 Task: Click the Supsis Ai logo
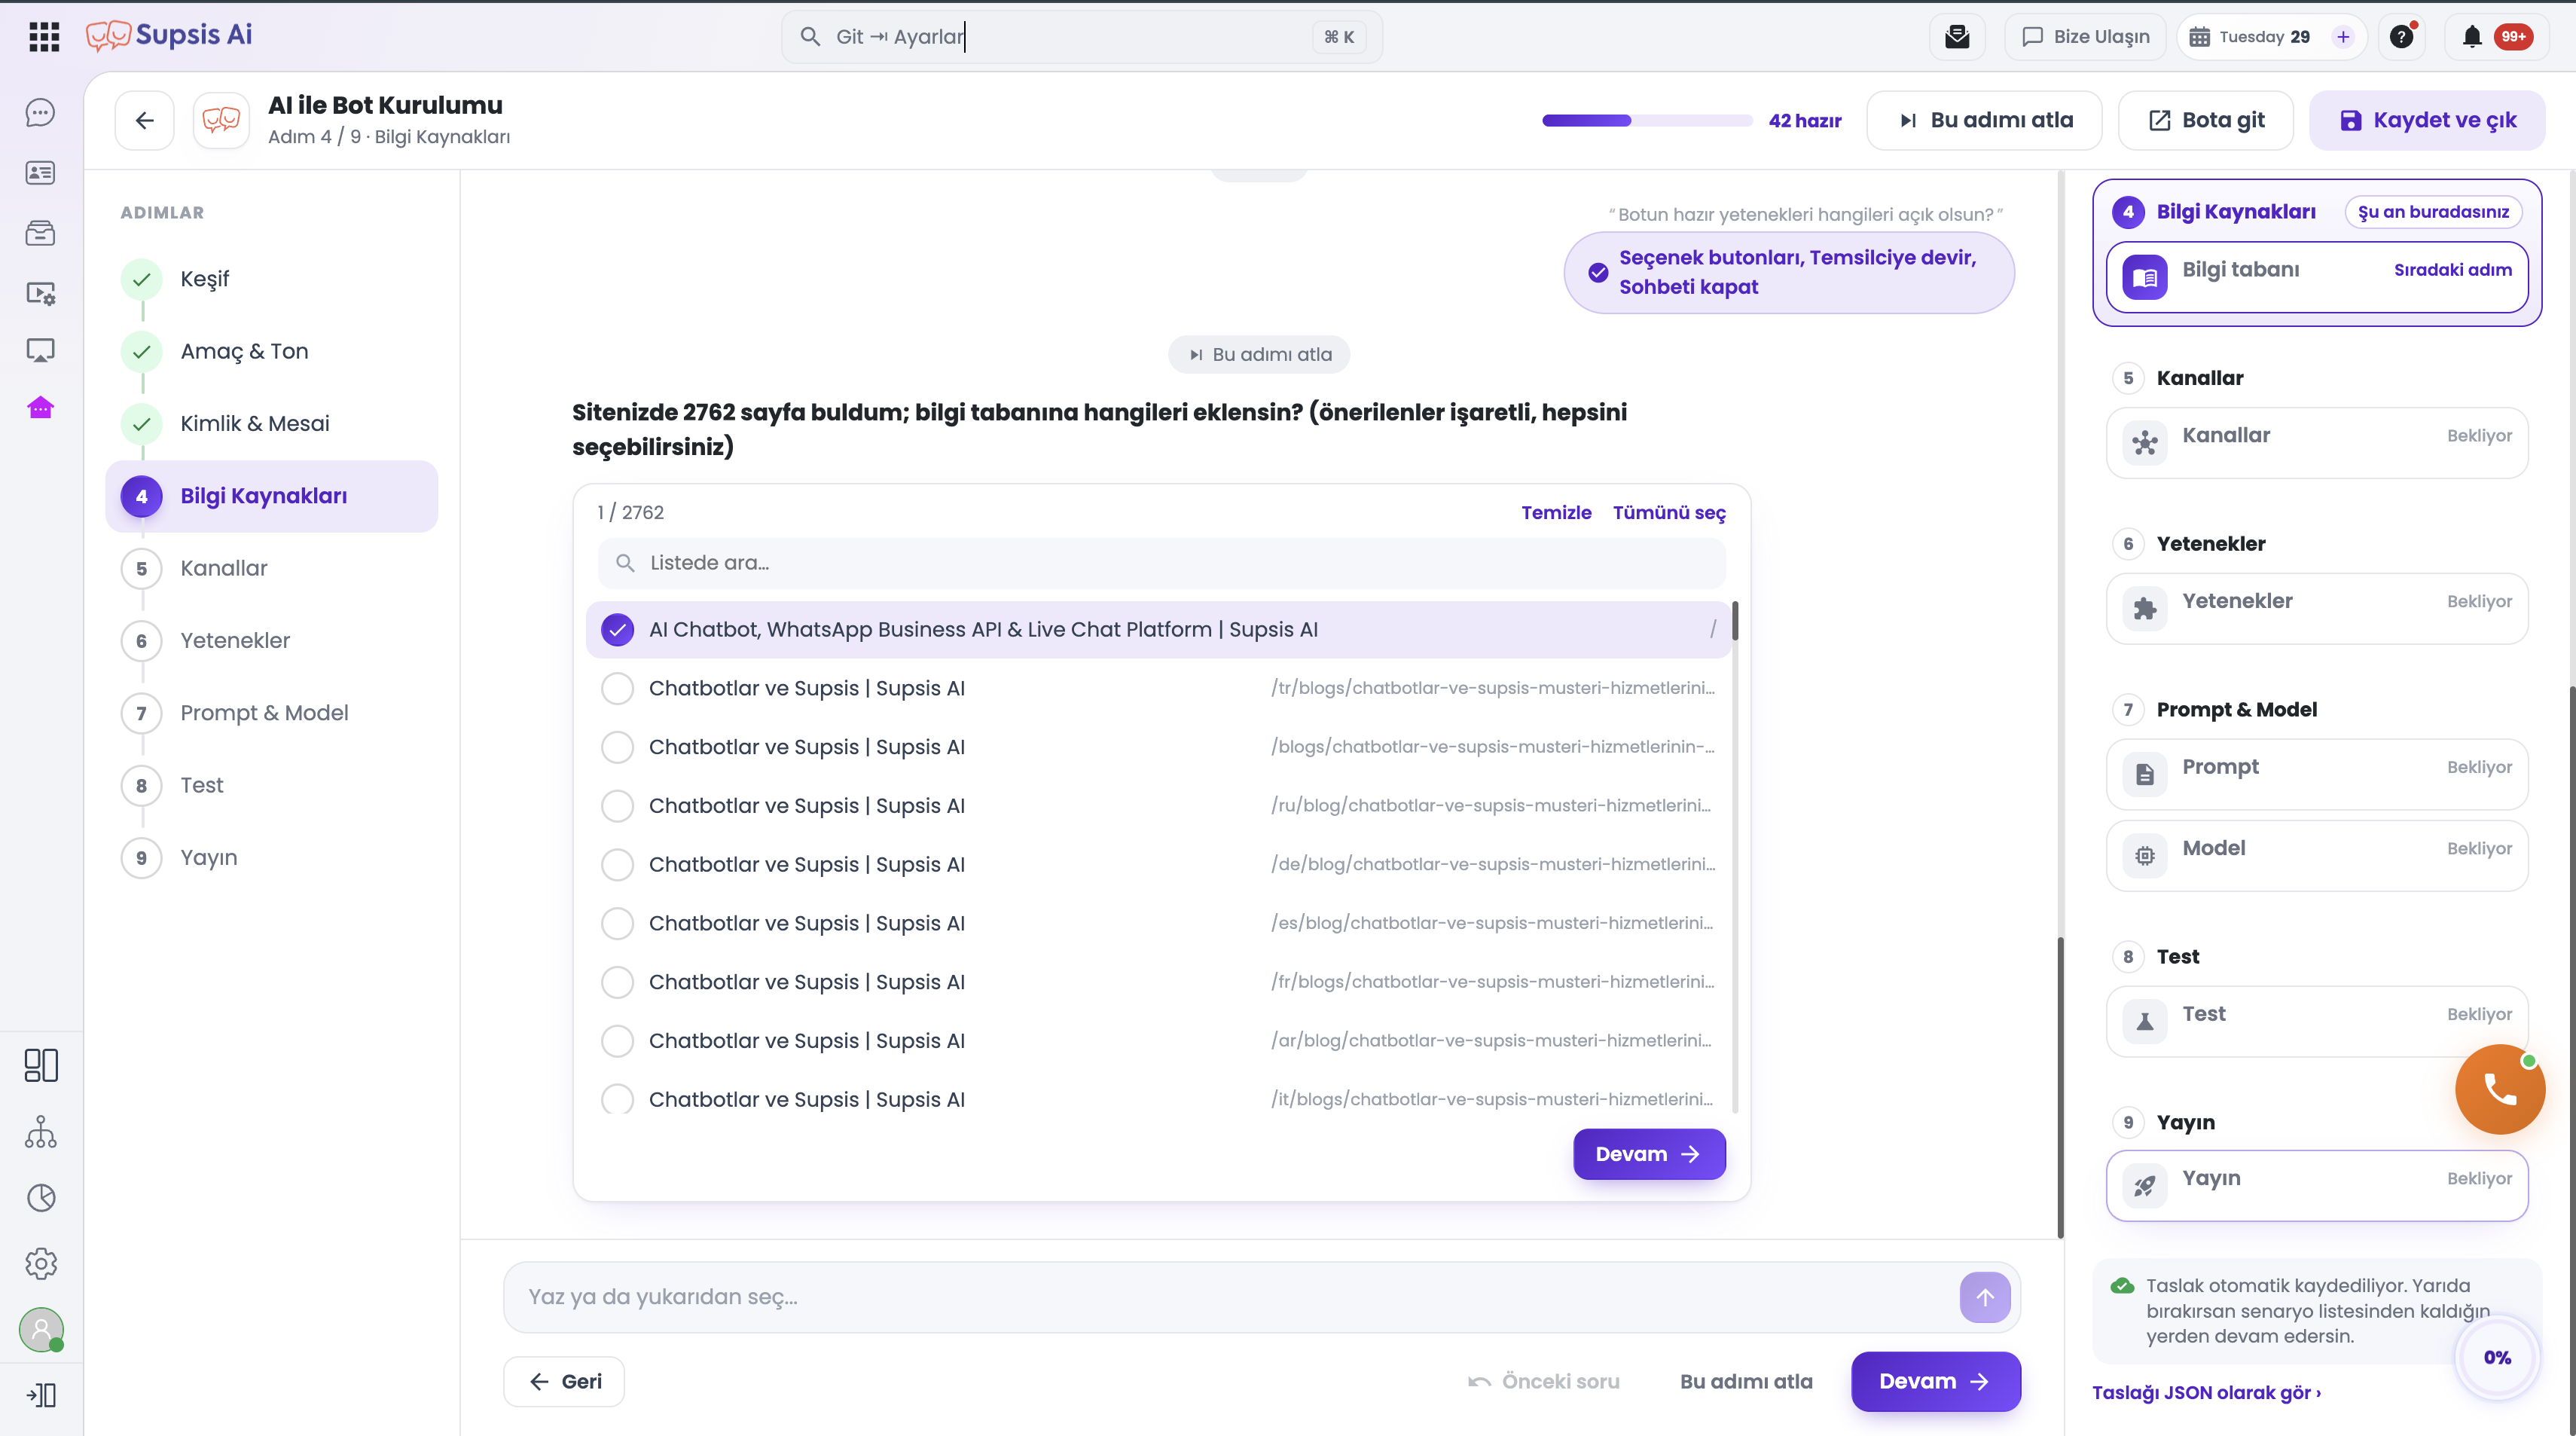pos(169,35)
